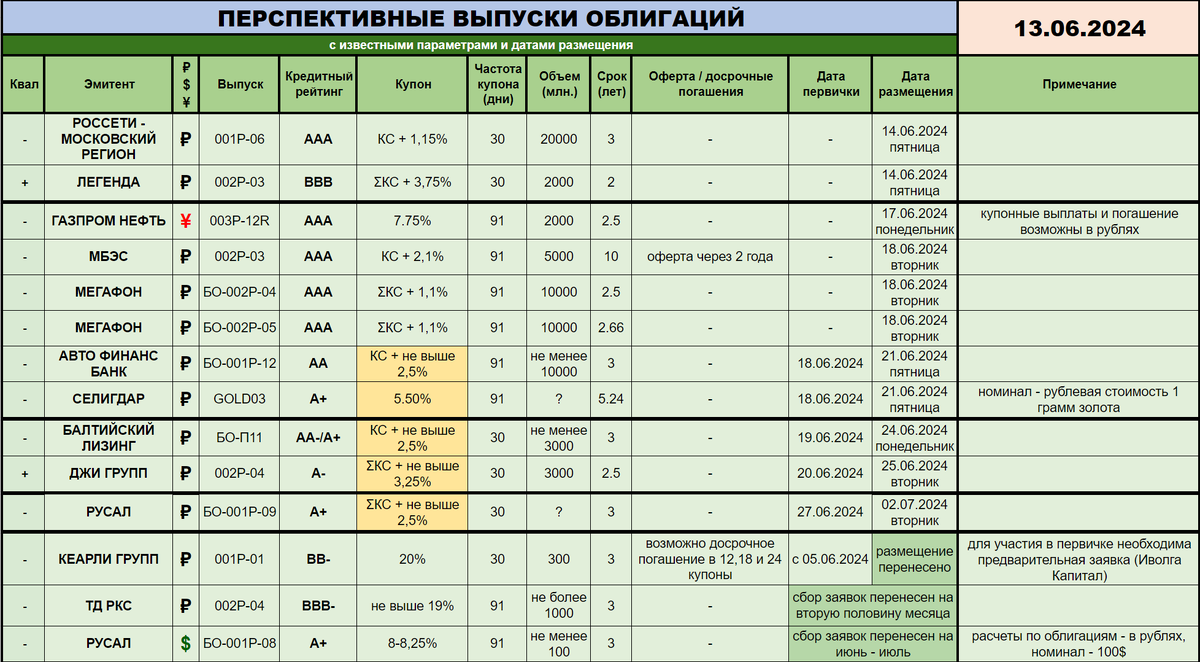Click ruble symbol in КЕАРЛИ ГРУПП row

(x=185, y=559)
